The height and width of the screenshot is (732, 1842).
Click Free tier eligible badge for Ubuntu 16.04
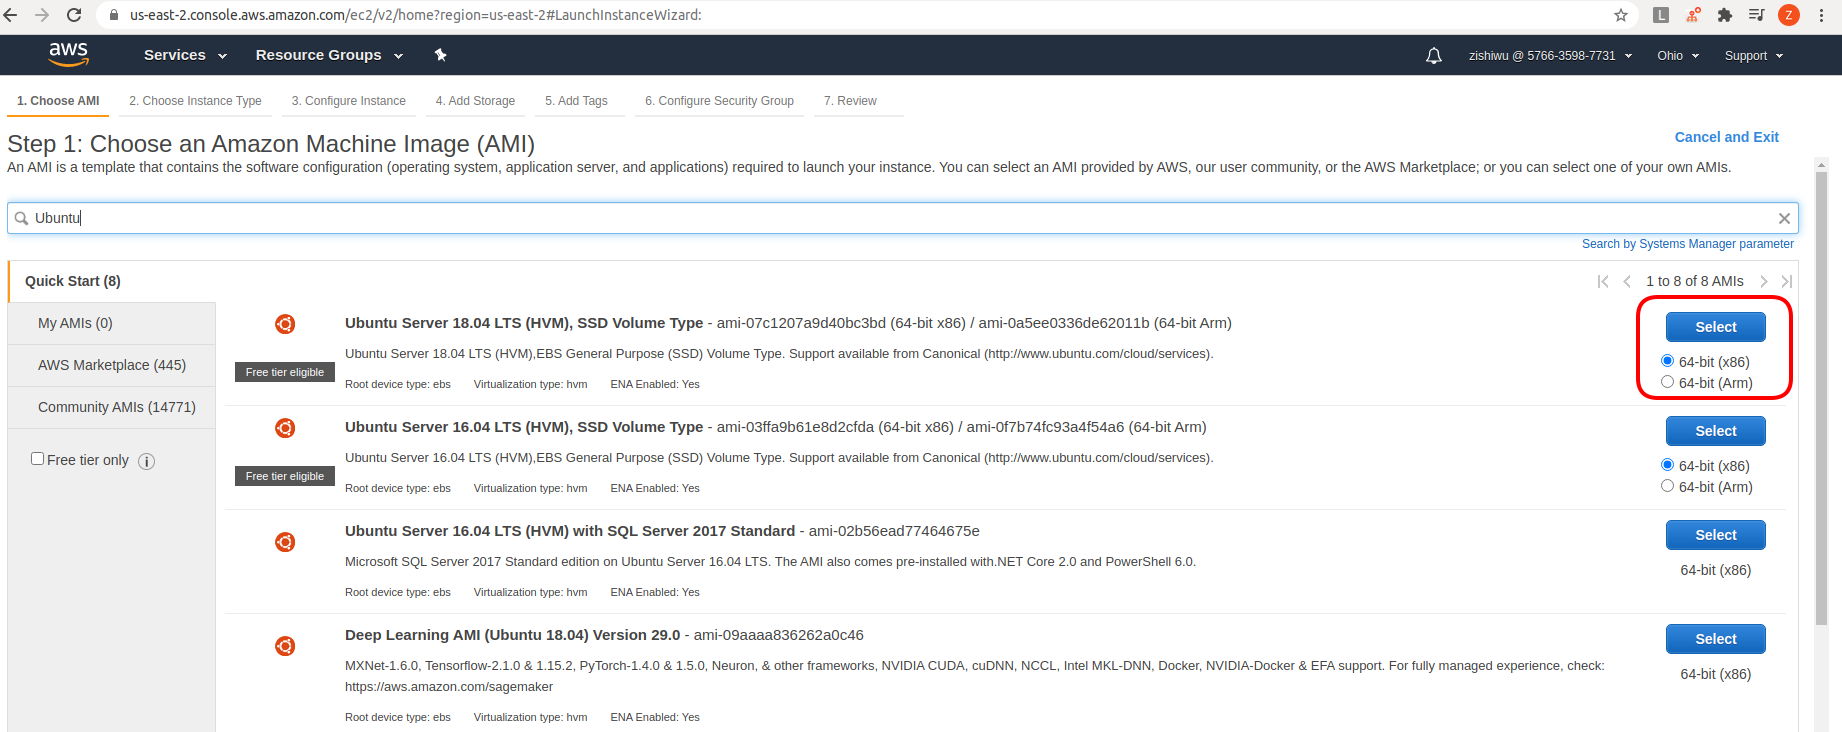pyautogui.click(x=285, y=476)
